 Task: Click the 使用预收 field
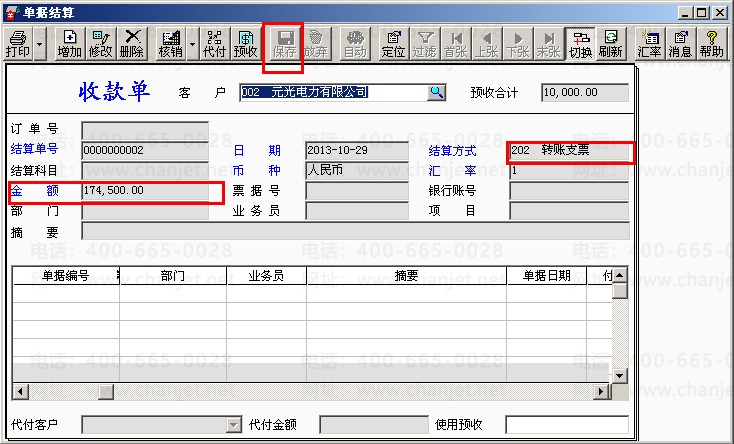click(x=567, y=425)
